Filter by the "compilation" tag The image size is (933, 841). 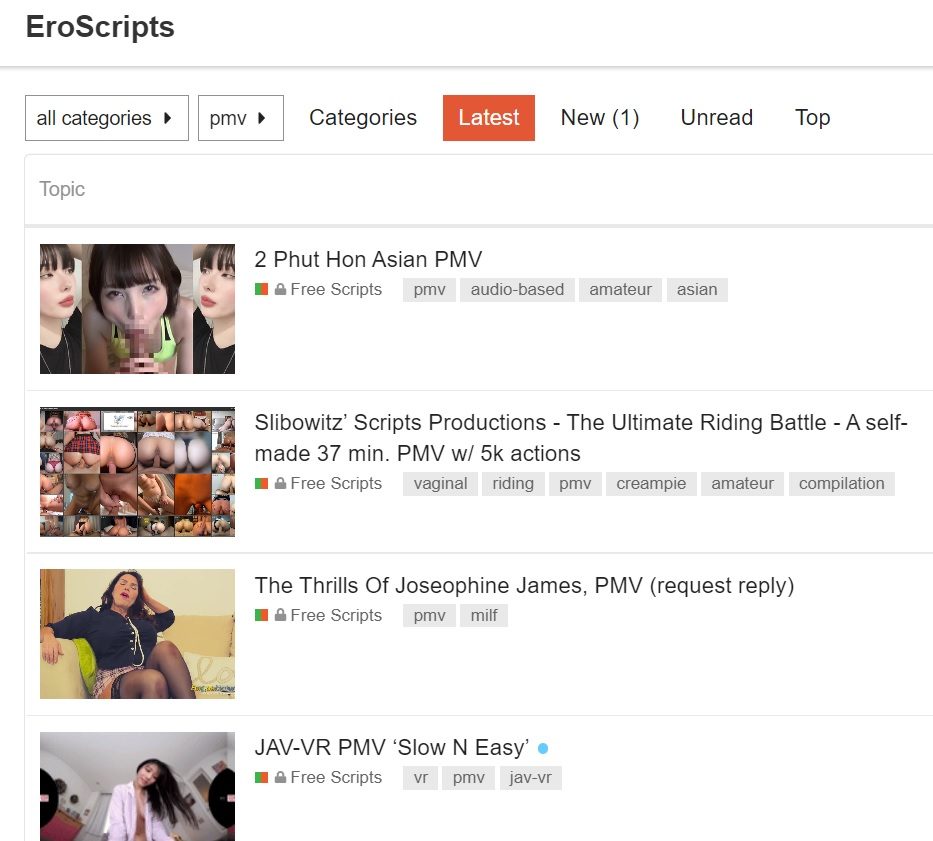(x=841, y=484)
